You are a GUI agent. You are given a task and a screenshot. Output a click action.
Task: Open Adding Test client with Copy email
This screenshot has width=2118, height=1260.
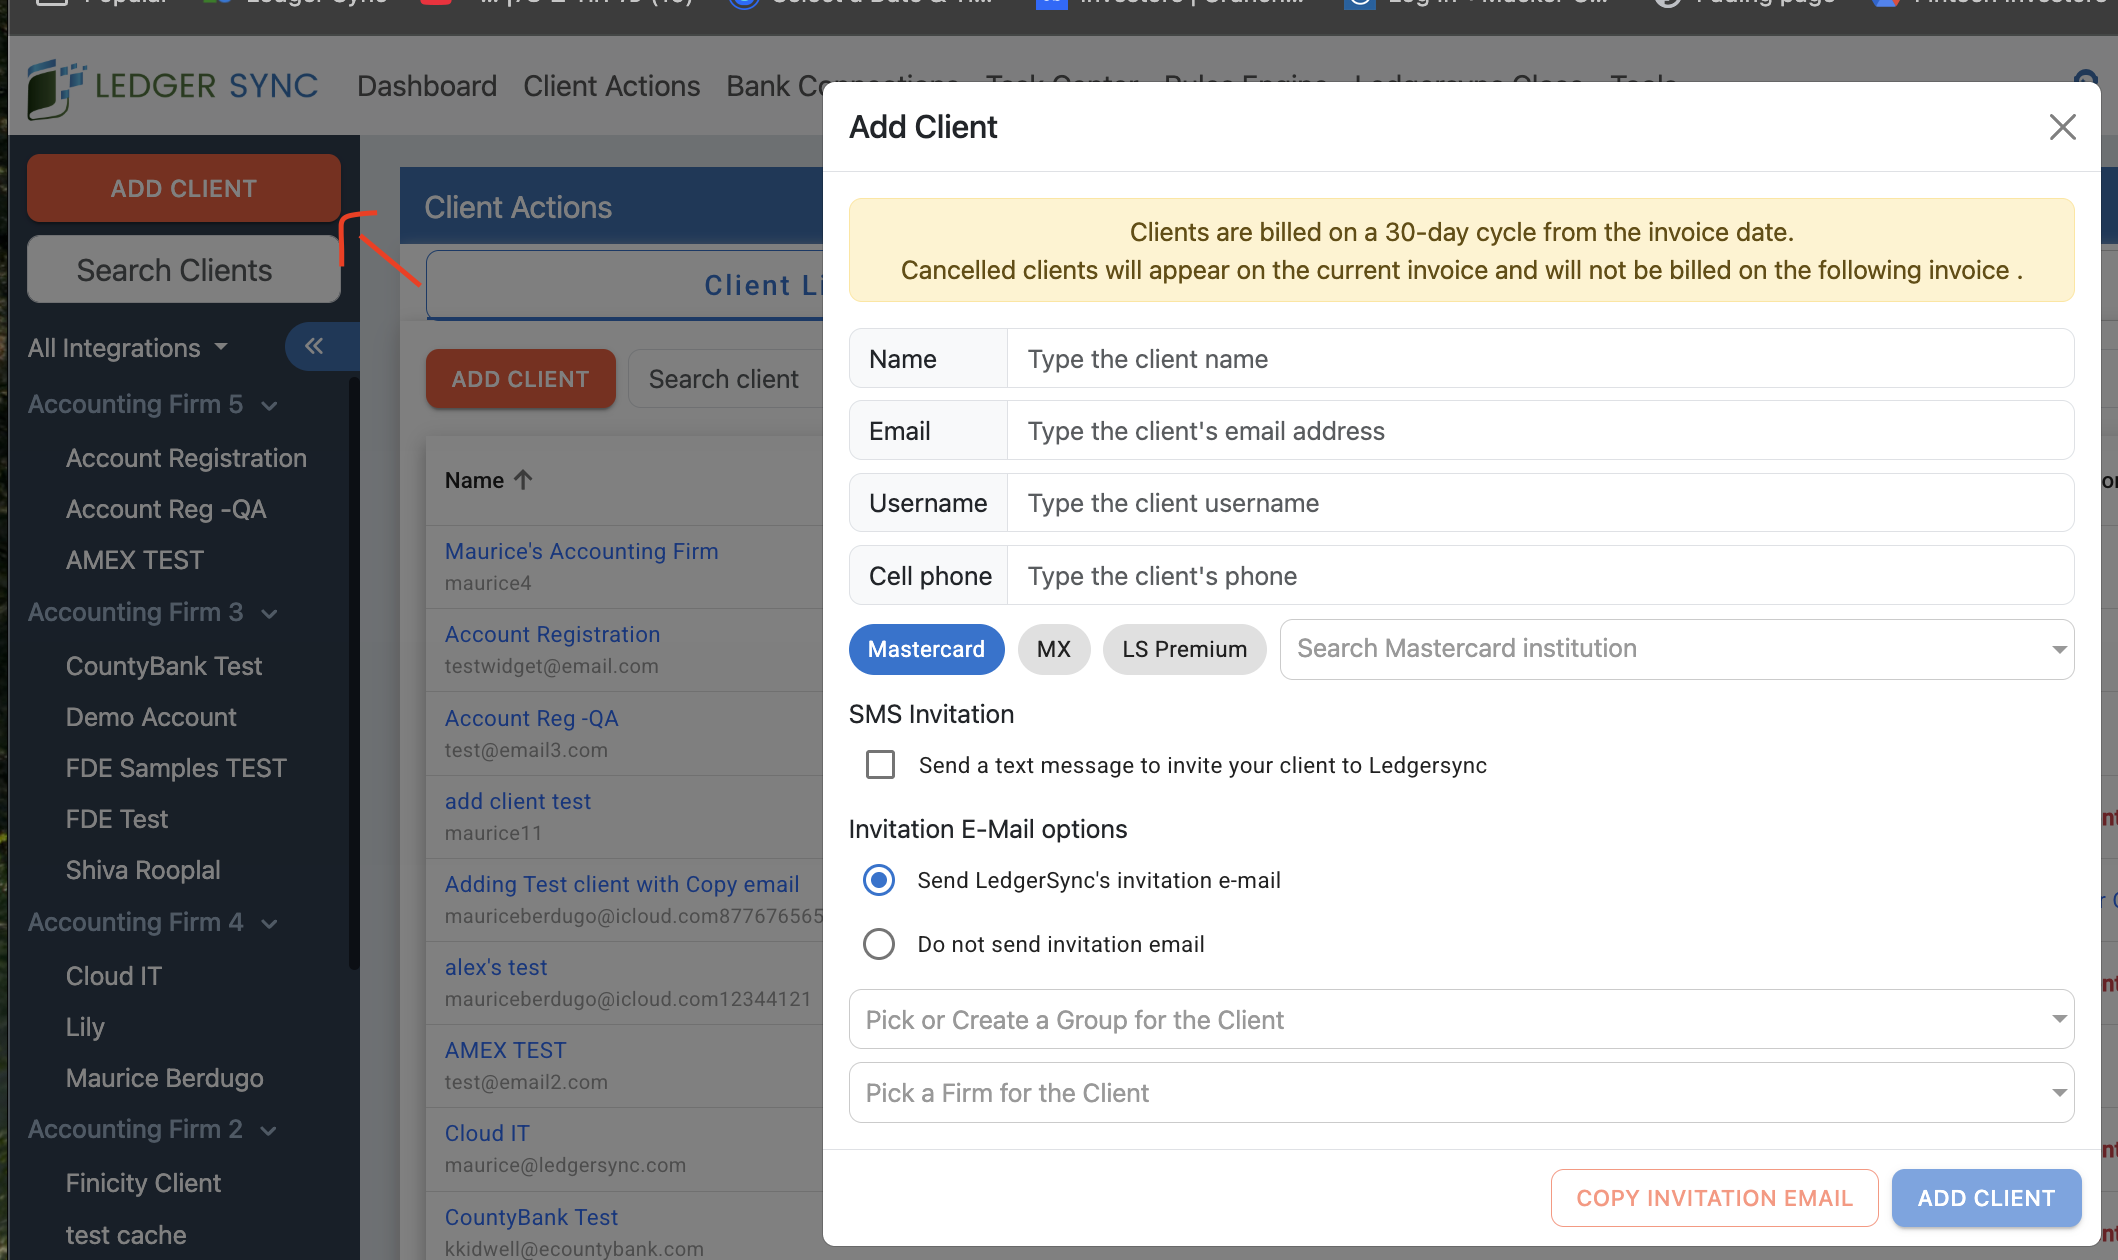pyautogui.click(x=622, y=884)
